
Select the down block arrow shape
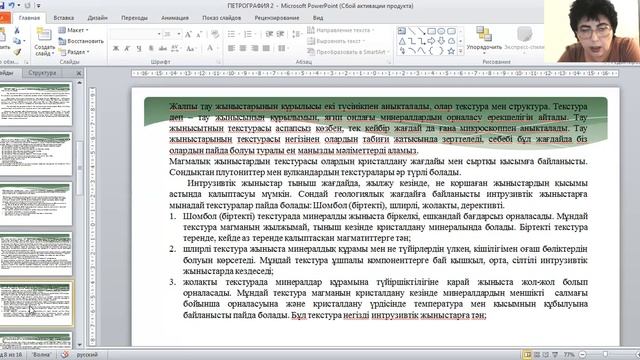coord(441,41)
